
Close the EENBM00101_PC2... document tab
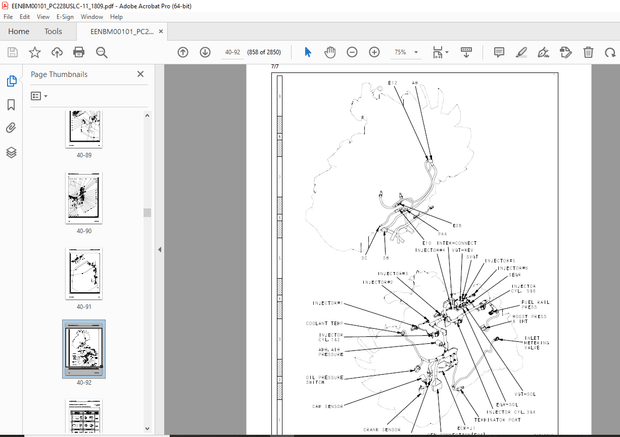click(x=161, y=31)
